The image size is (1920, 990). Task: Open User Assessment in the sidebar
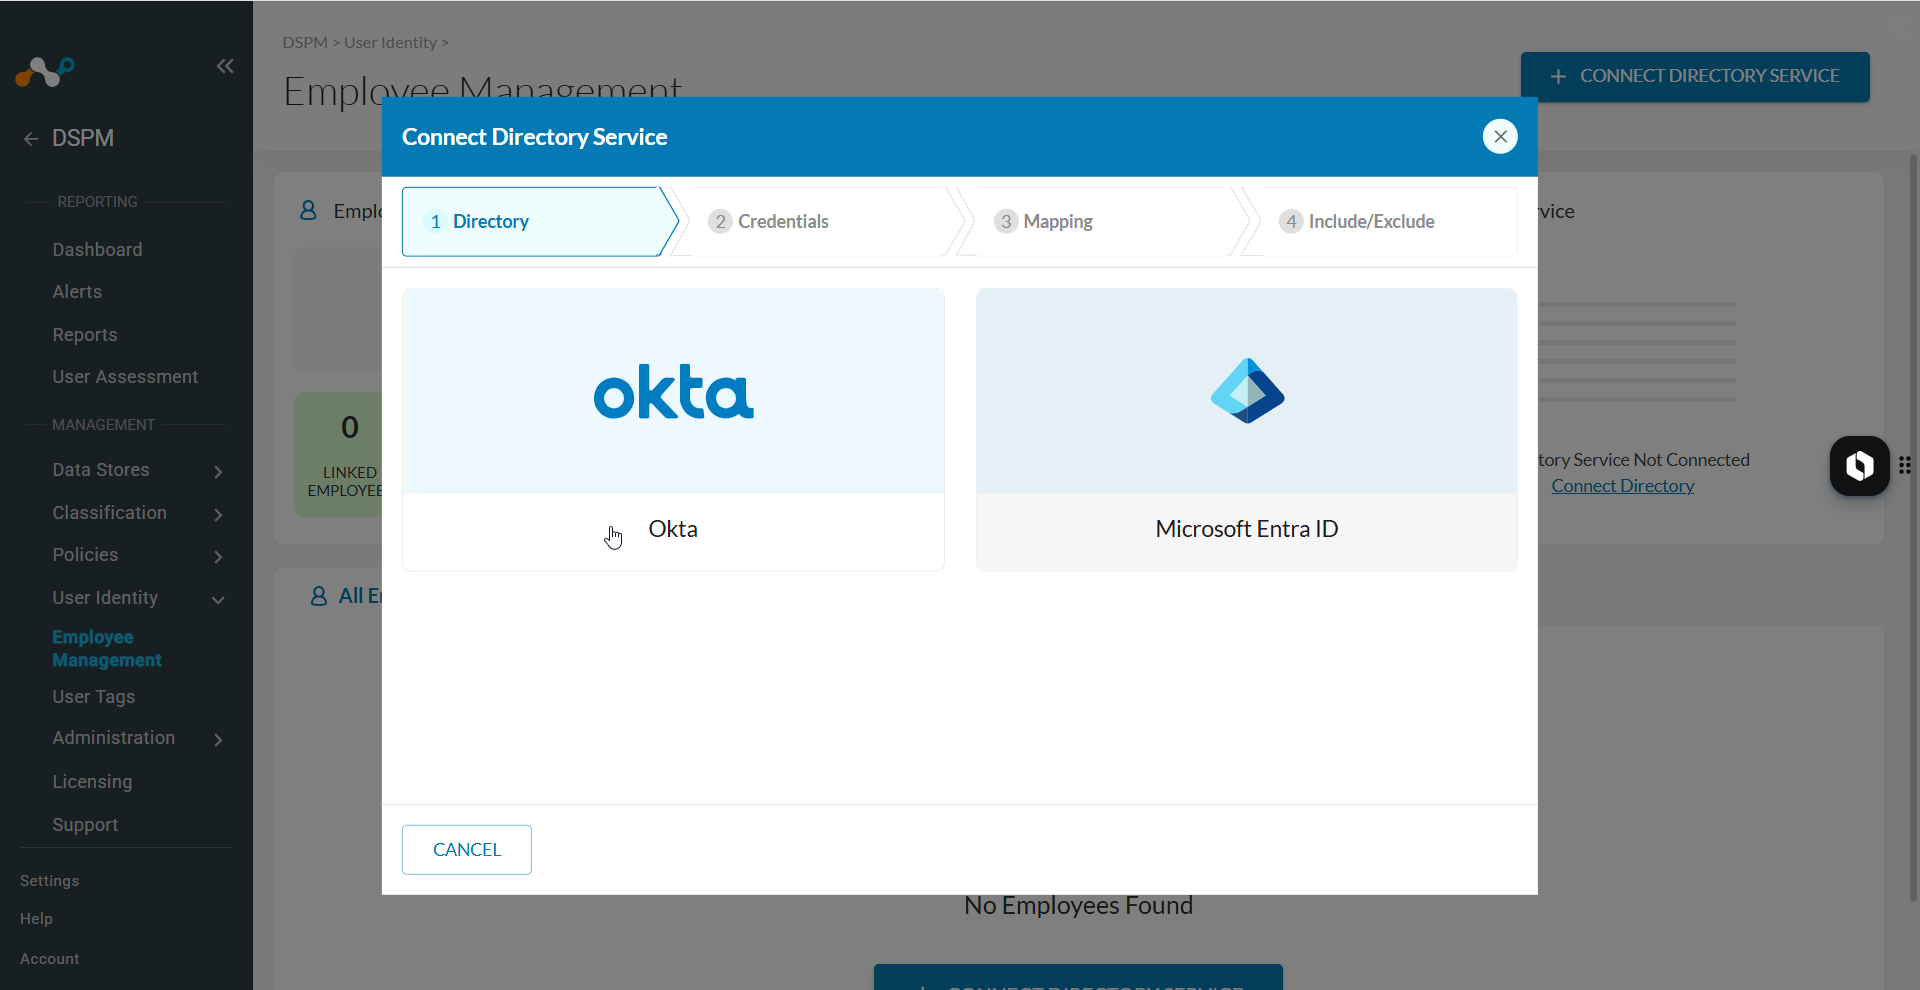[x=125, y=377]
